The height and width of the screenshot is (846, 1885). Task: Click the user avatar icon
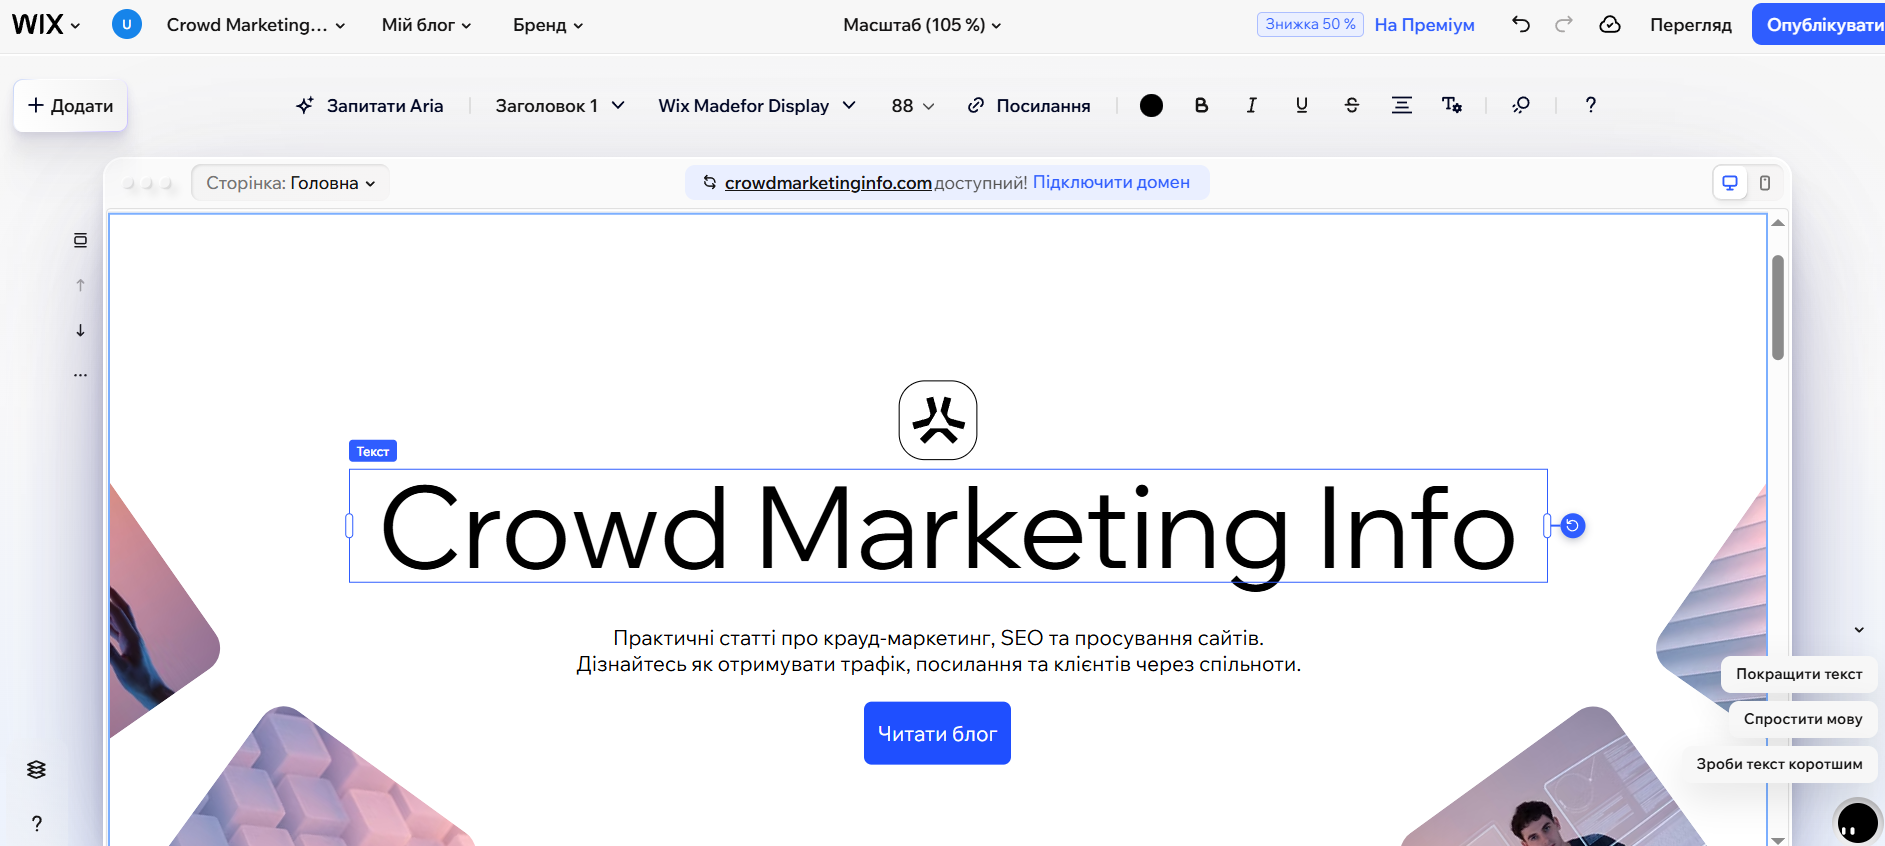tap(127, 25)
